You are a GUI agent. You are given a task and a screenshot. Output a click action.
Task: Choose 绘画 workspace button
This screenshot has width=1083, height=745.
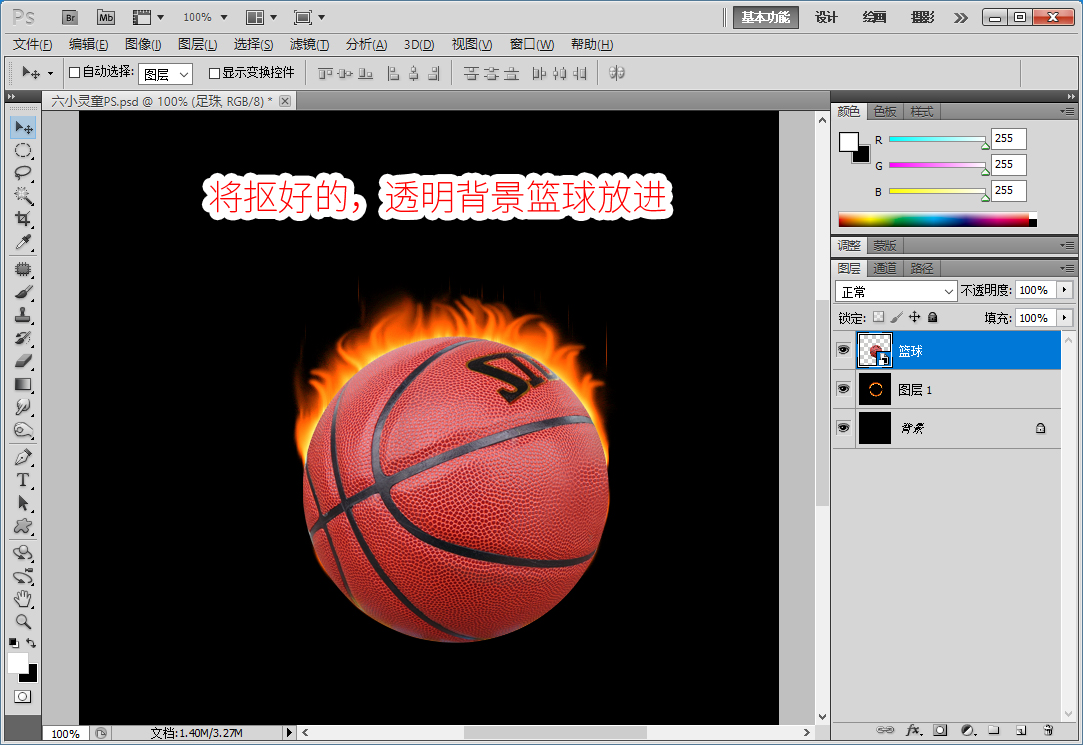(874, 17)
